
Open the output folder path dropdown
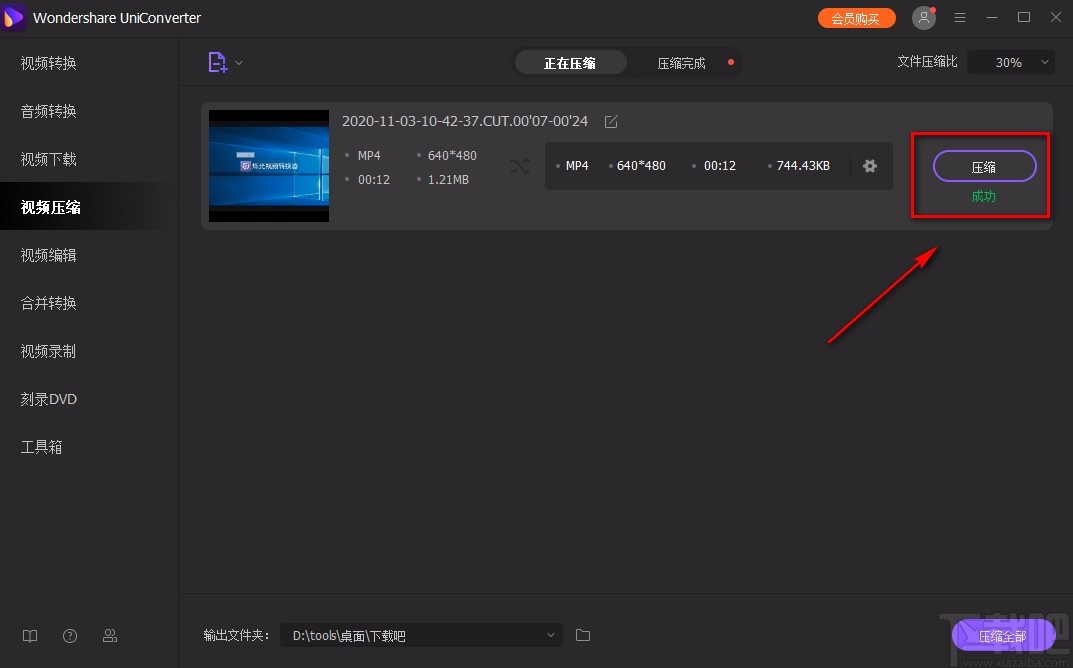tap(550, 635)
